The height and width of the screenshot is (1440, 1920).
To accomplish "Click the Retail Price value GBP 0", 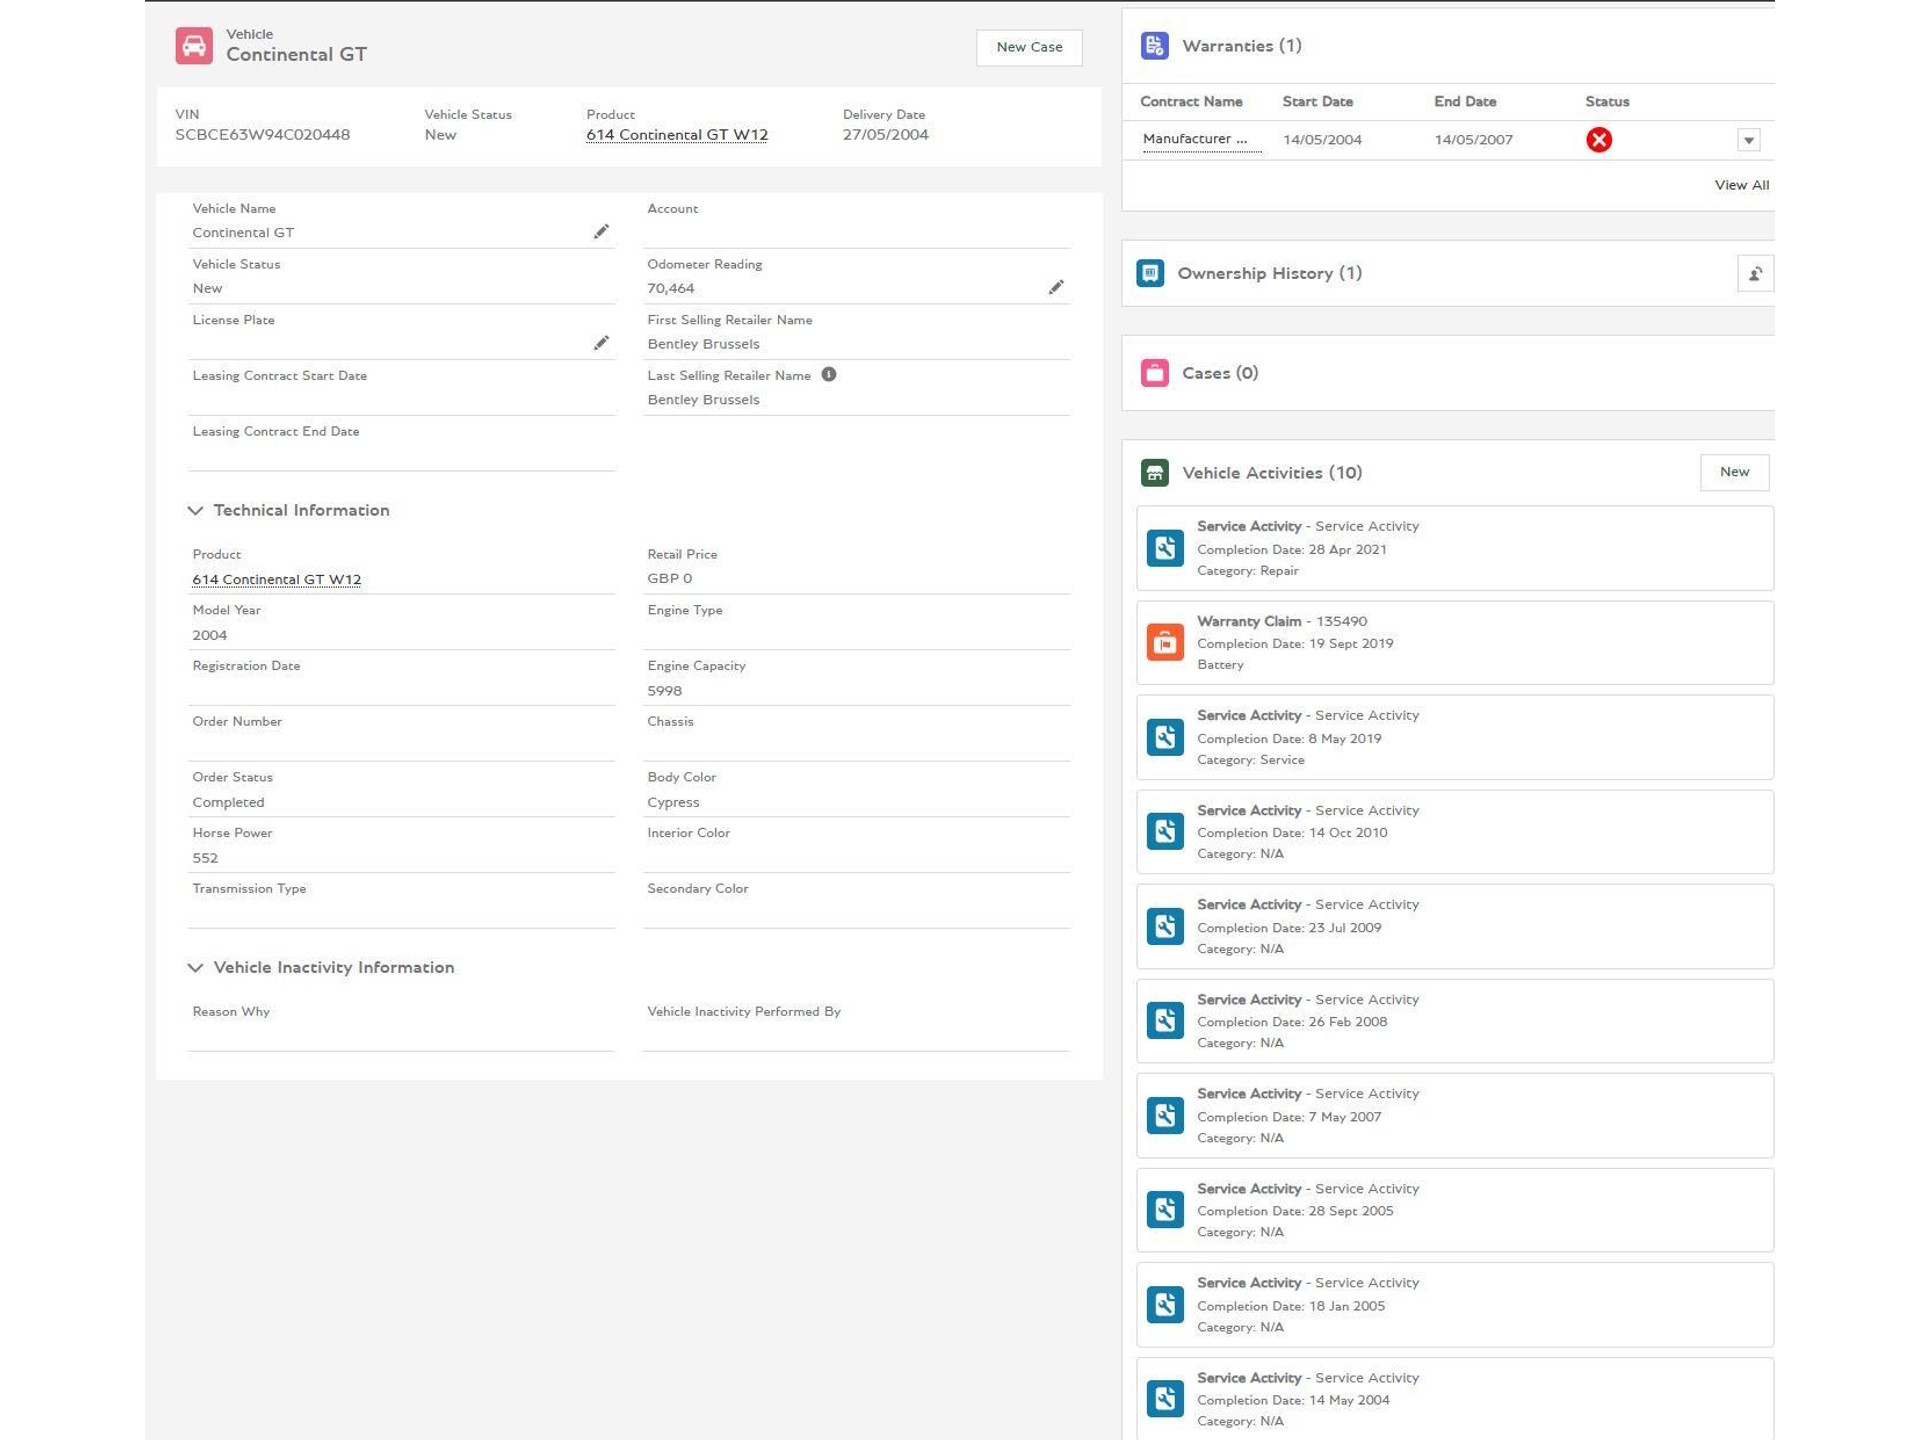I will click(x=670, y=579).
